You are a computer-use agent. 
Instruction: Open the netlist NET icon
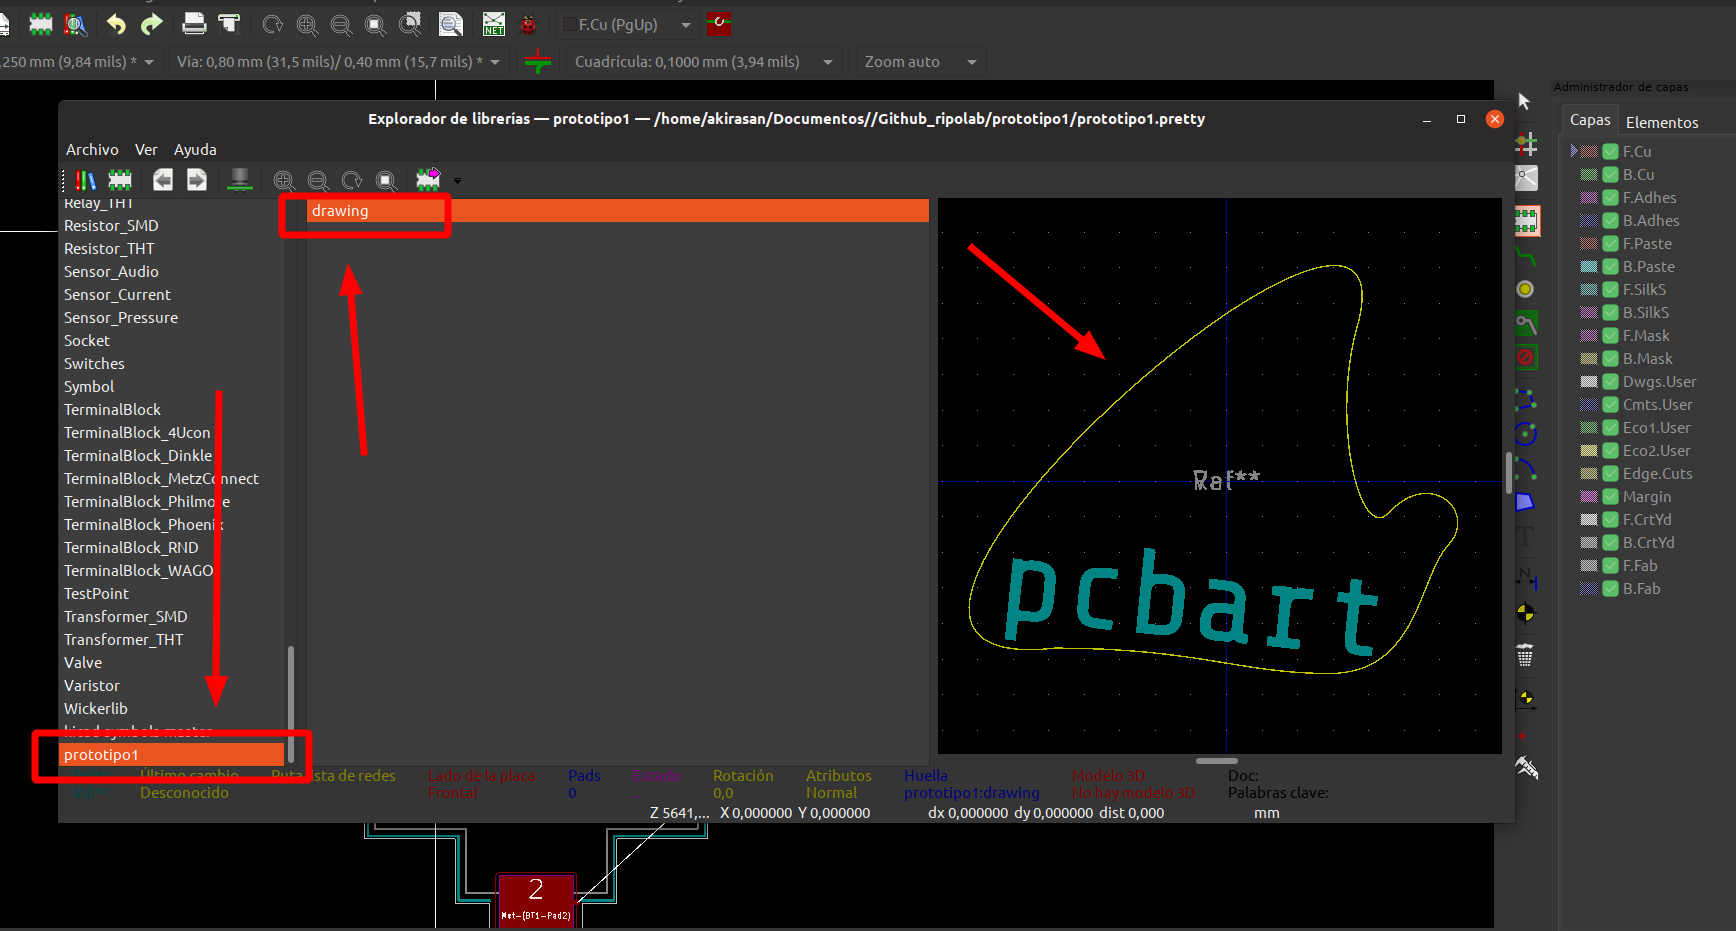(494, 24)
